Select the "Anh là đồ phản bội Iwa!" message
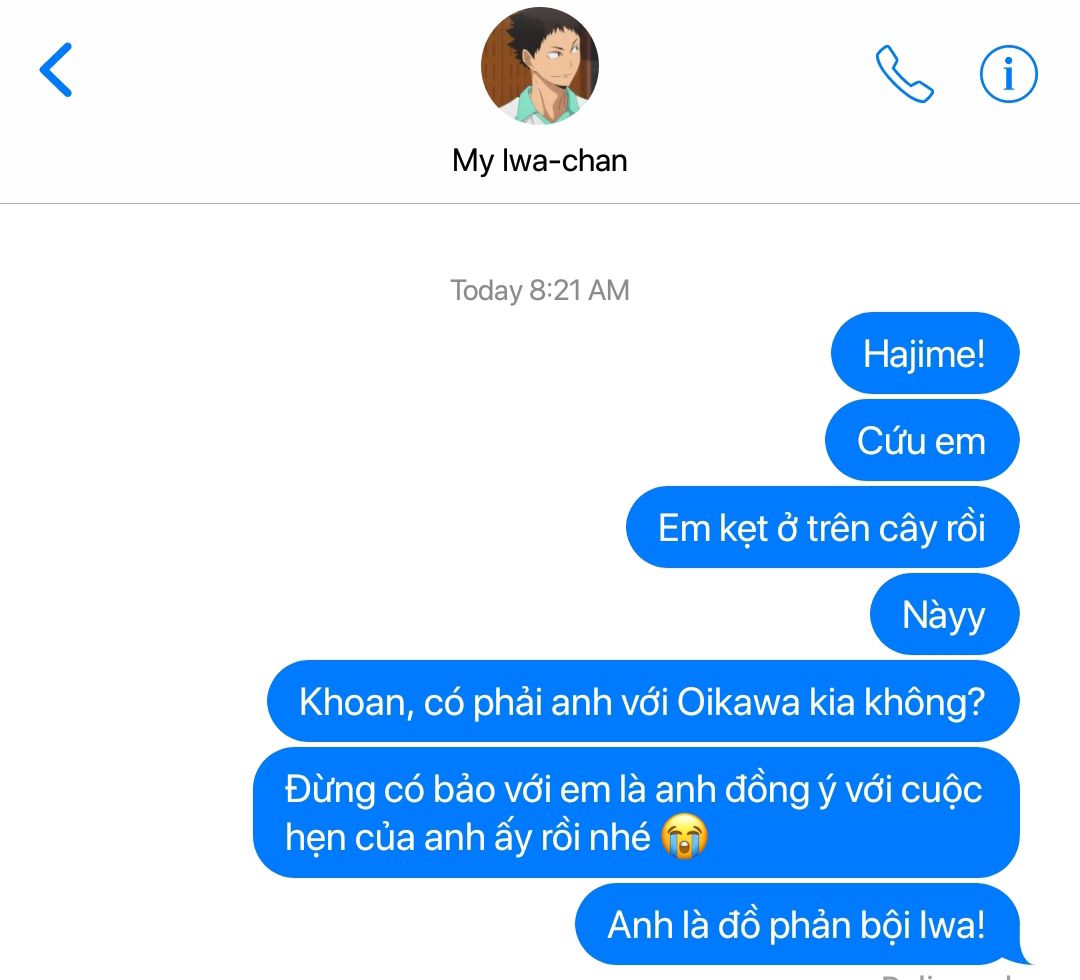The image size is (1080, 980). click(797, 924)
